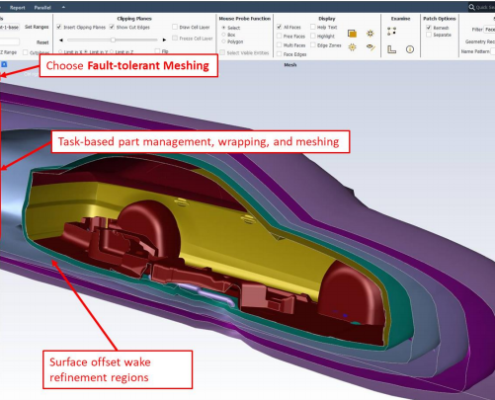Click the clipping plane slider handle
The height and width of the screenshot is (400, 495).
point(113,40)
